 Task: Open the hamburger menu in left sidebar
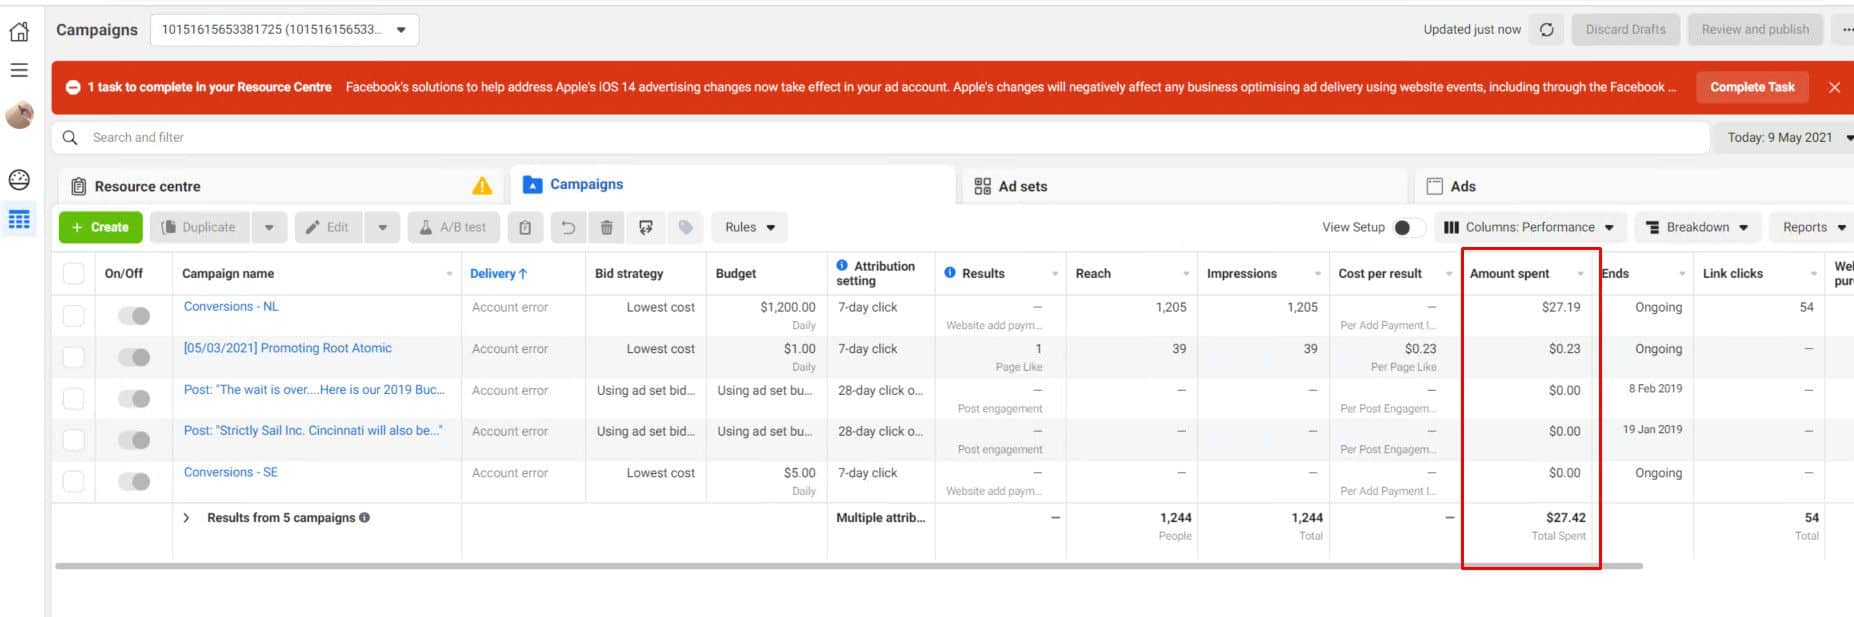pyautogui.click(x=19, y=71)
